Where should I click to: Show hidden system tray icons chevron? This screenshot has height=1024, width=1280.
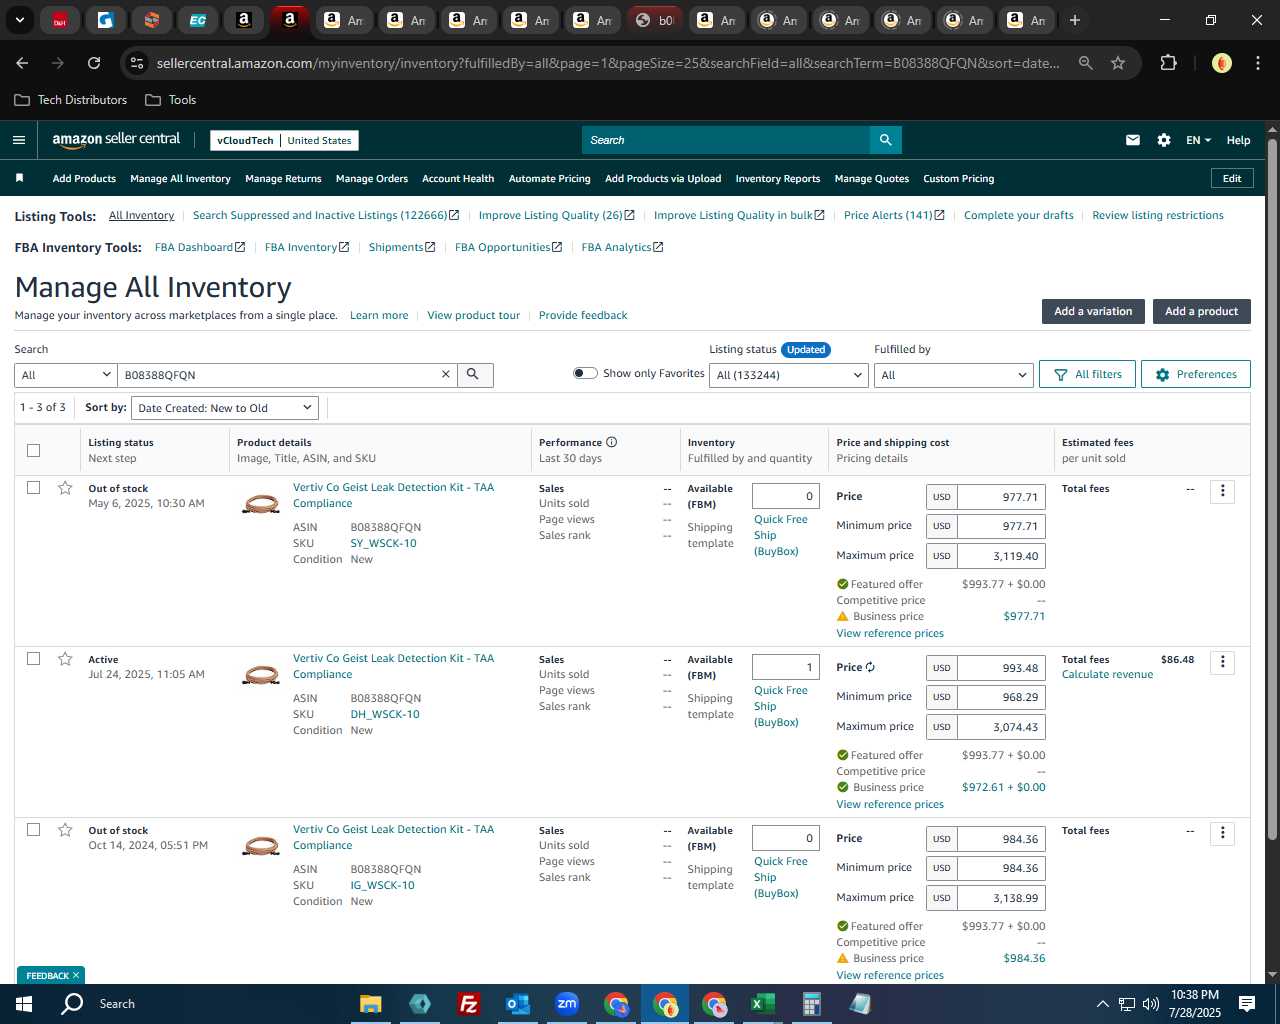click(1102, 1004)
